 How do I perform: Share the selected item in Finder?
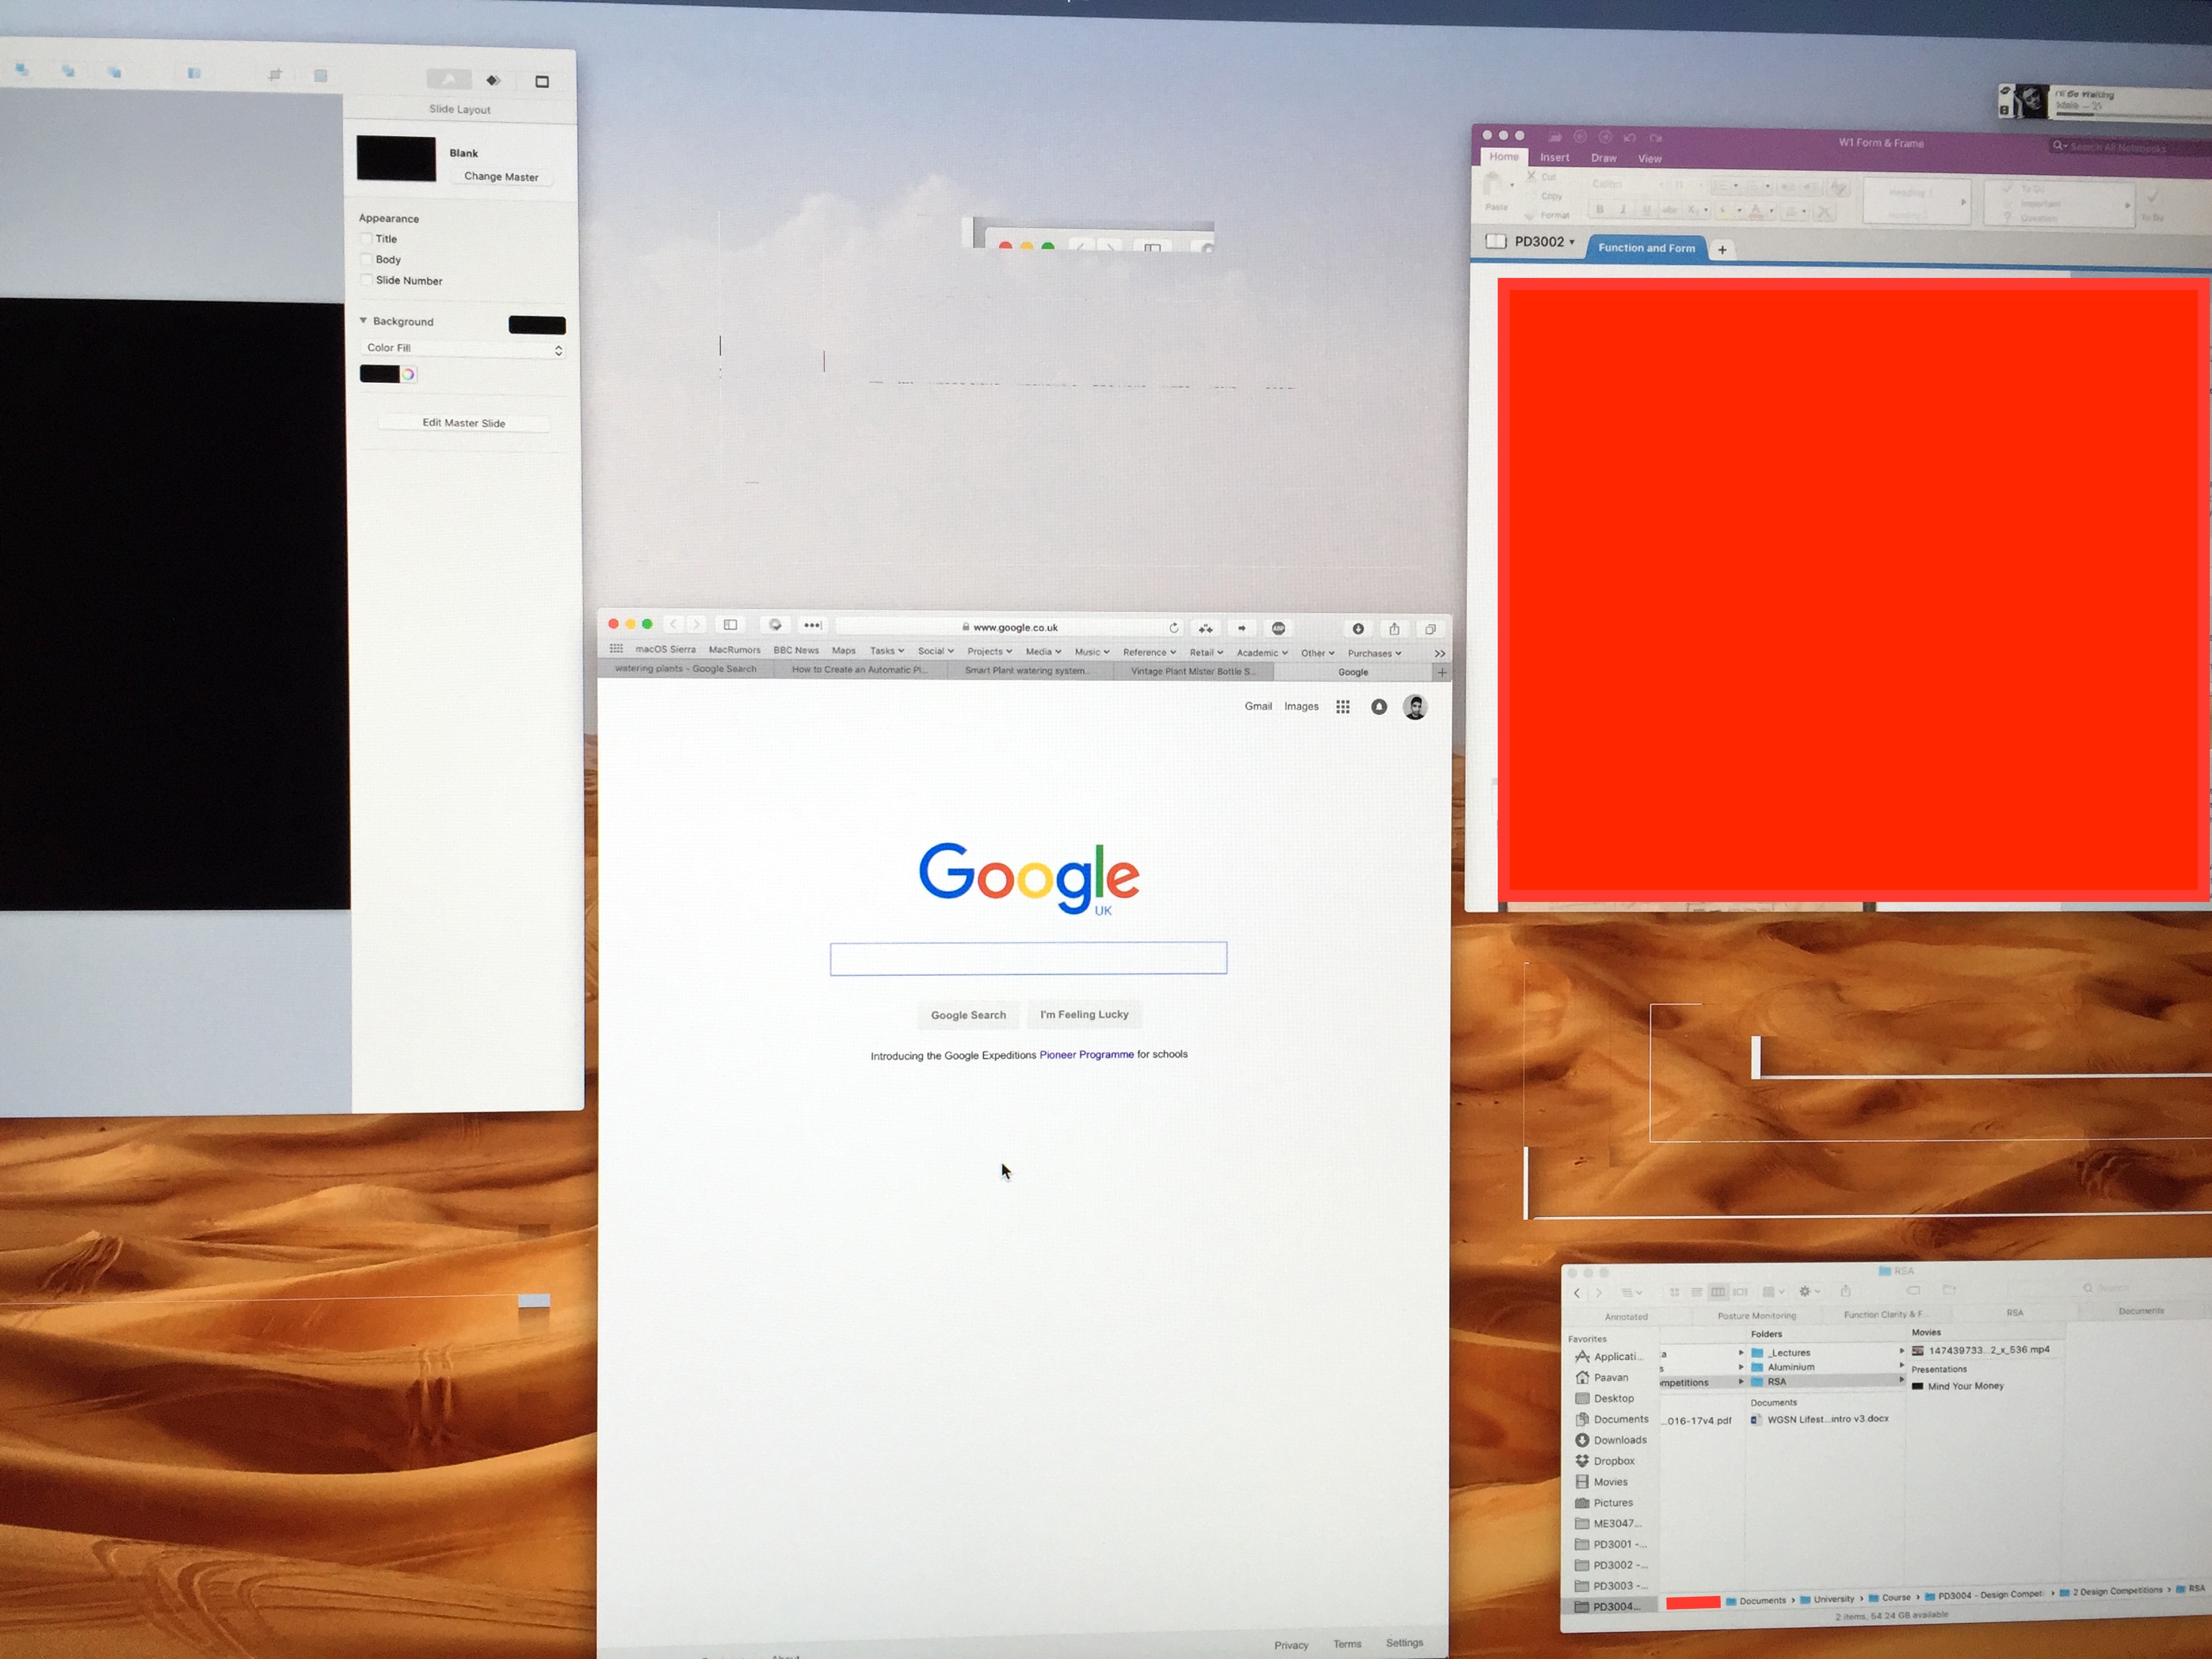pyautogui.click(x=1846, y=1291)
